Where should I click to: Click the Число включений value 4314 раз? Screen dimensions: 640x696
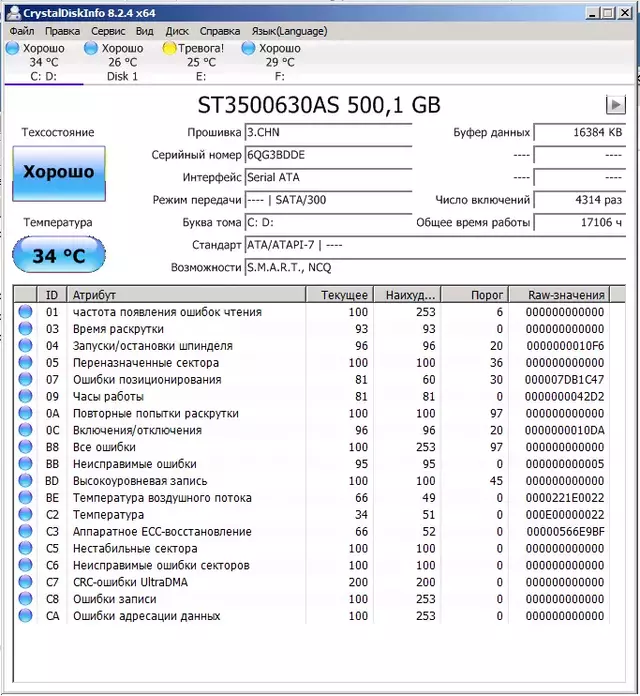tap(580, 200)
